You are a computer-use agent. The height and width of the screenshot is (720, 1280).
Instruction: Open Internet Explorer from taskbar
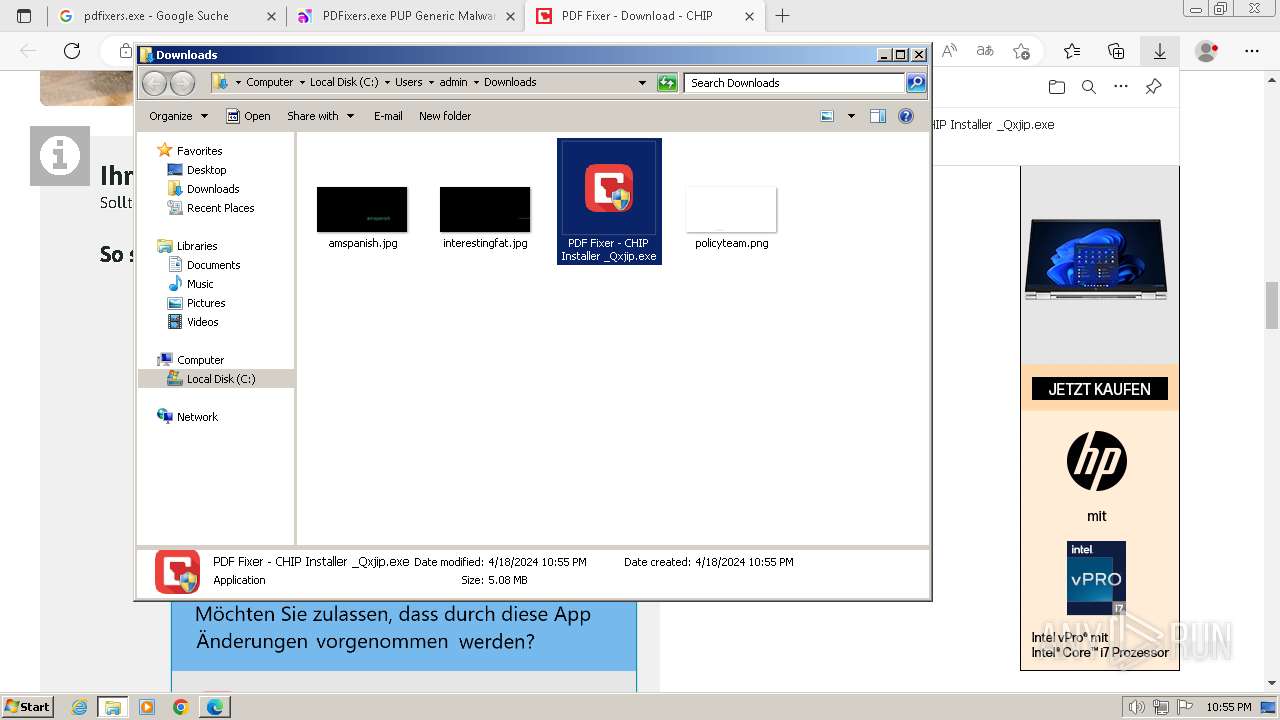click(x=80, y=707)
